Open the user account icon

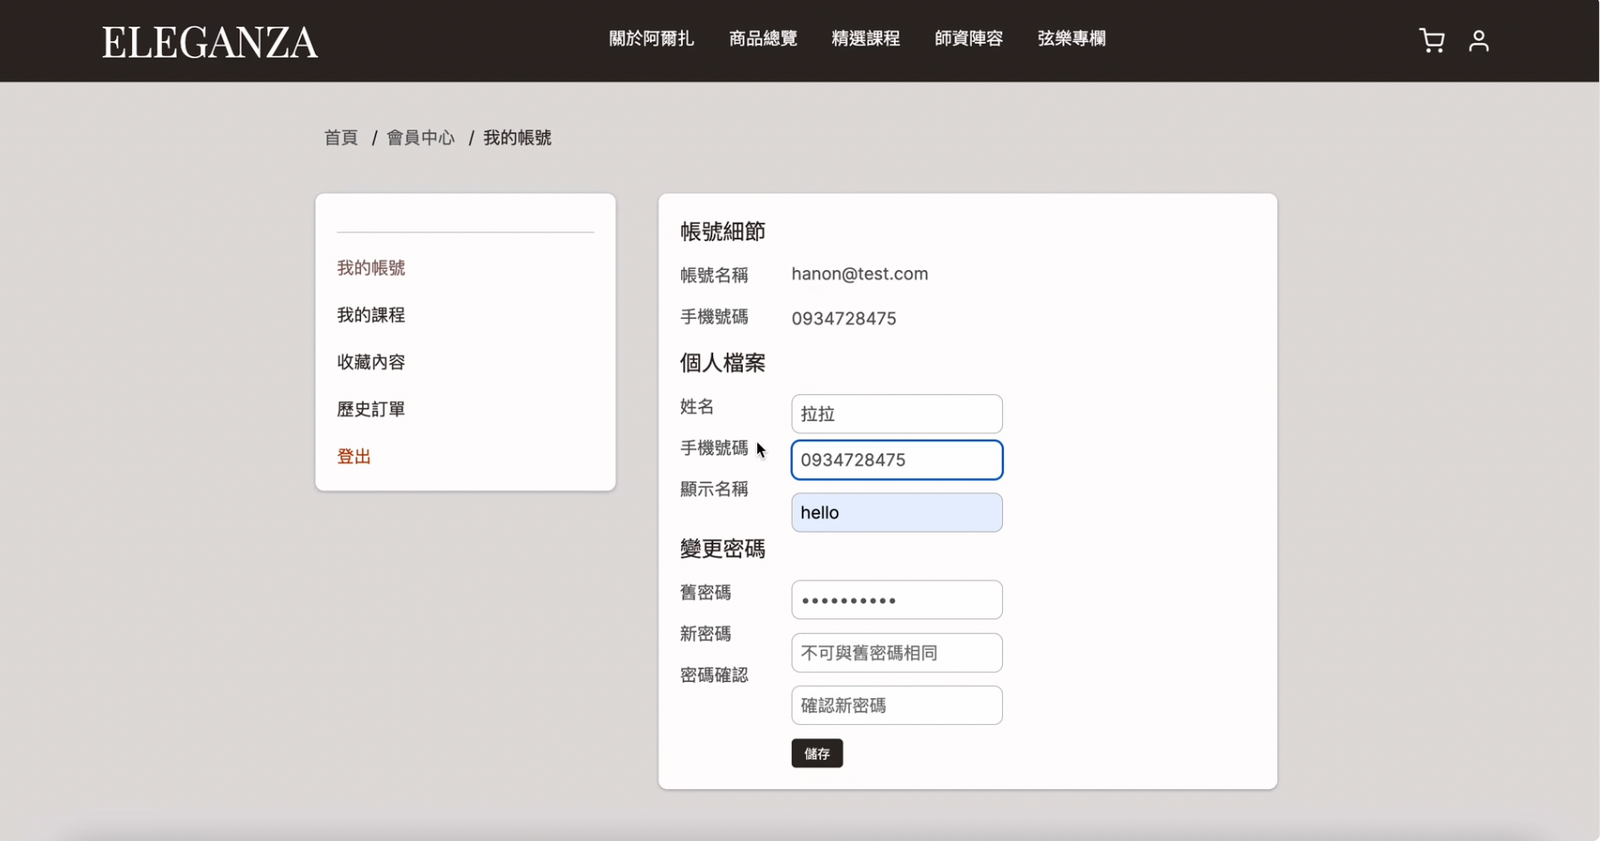click(x=1479, y=41)
